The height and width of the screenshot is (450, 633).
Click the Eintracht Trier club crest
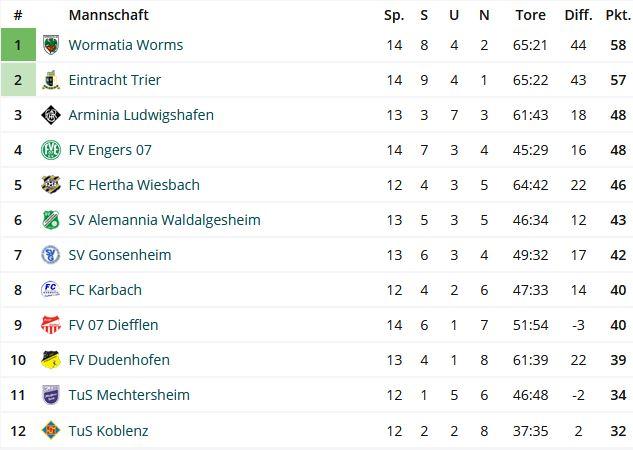[51, 80]
